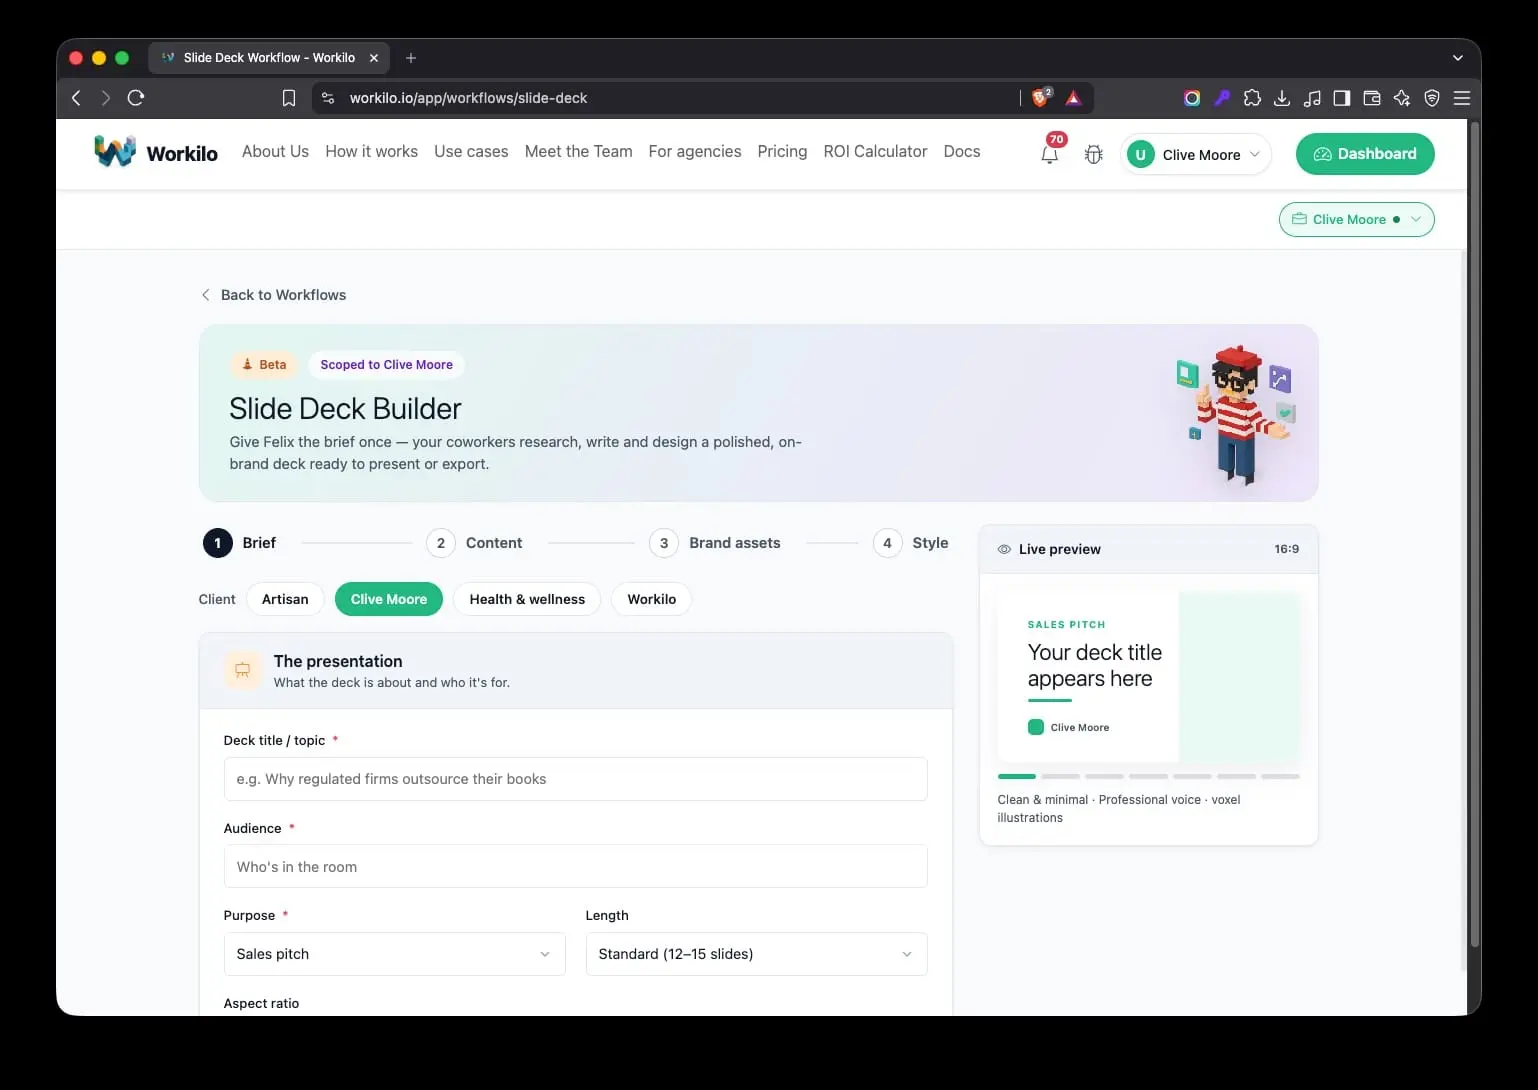Open the Brave Wallet icon
This screenshot has width=1538, height=1090.
coord(1372,98)
